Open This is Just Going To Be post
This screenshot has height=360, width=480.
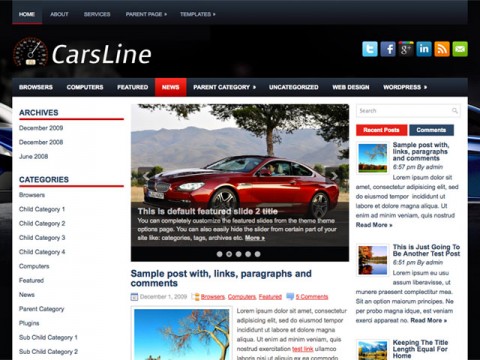click(426, 250)
